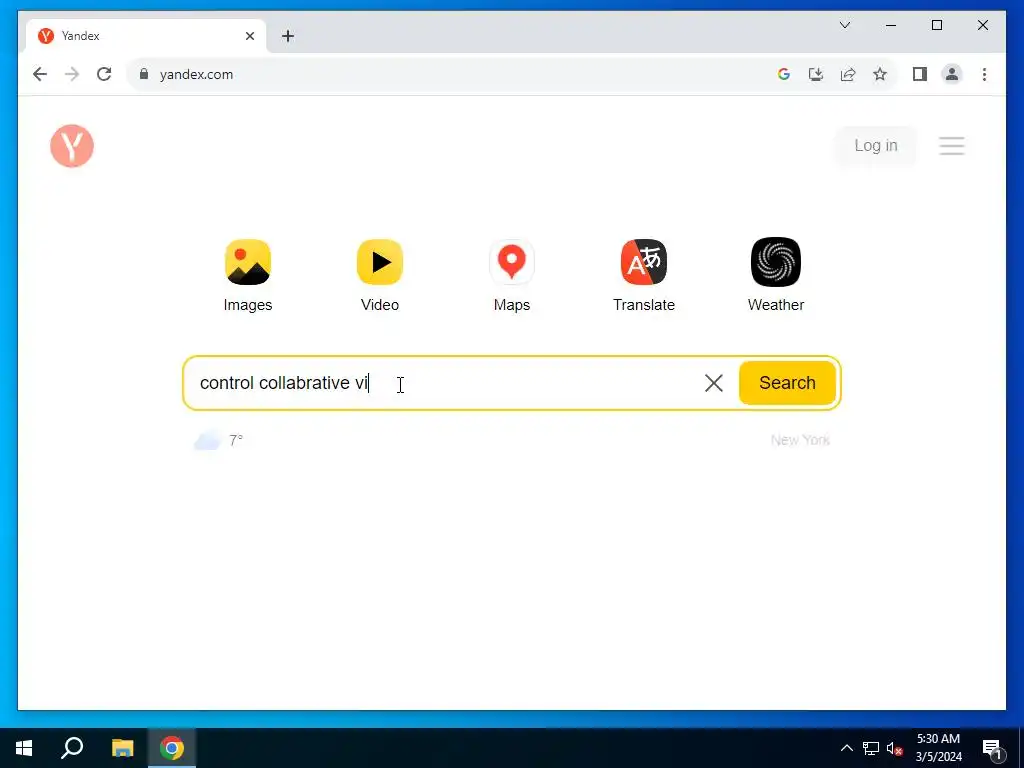The image size is (1024, 768).
Task: Click the red Yandex logo
Action: 72,146
